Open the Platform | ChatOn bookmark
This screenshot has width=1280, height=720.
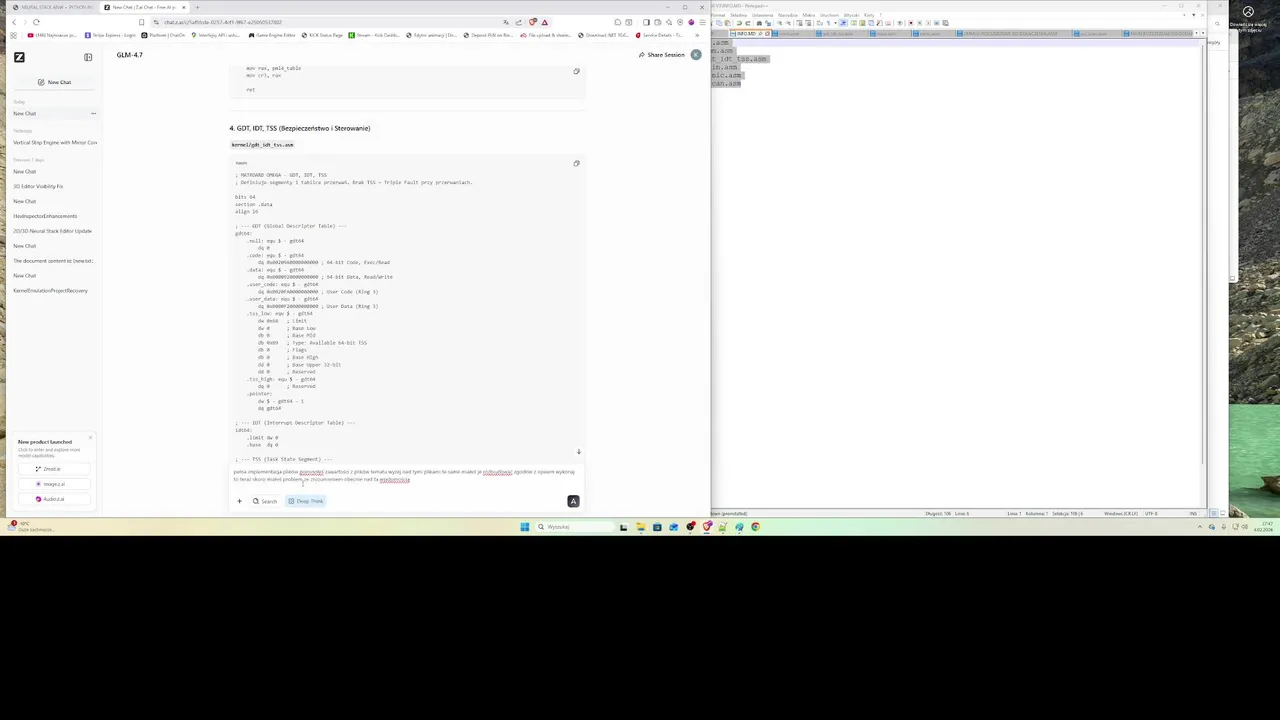[x=164, y=35]
